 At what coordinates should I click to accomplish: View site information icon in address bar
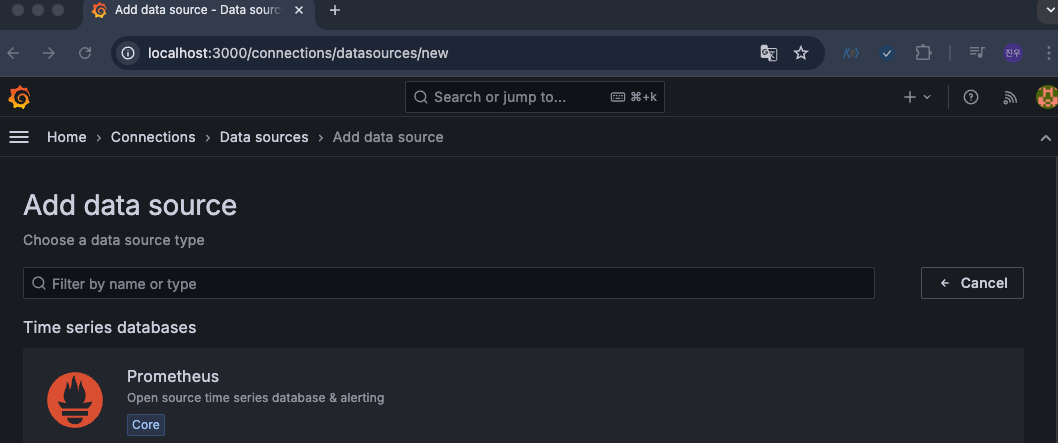[x=128, y=53]
